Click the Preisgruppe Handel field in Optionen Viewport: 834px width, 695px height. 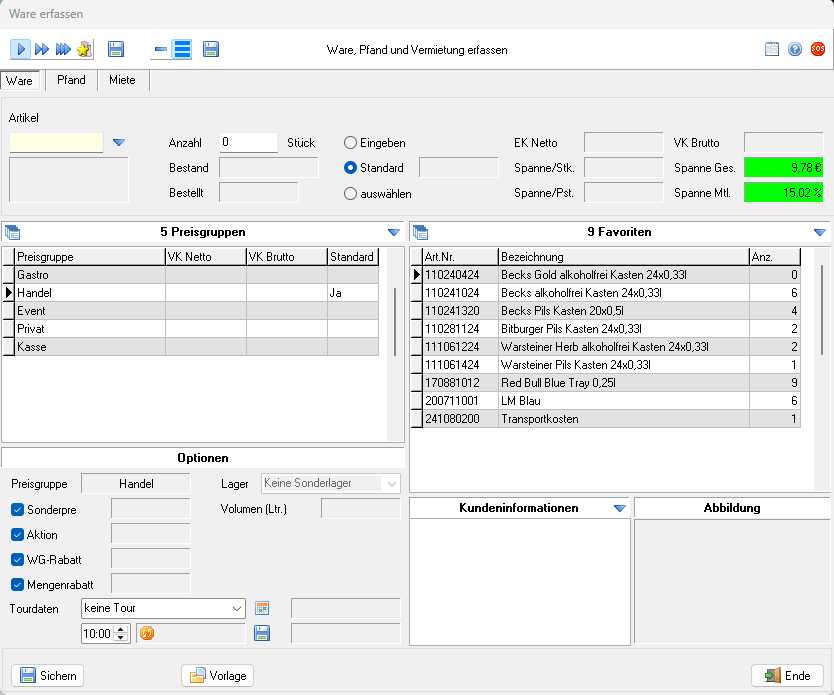tap(136, 484)
